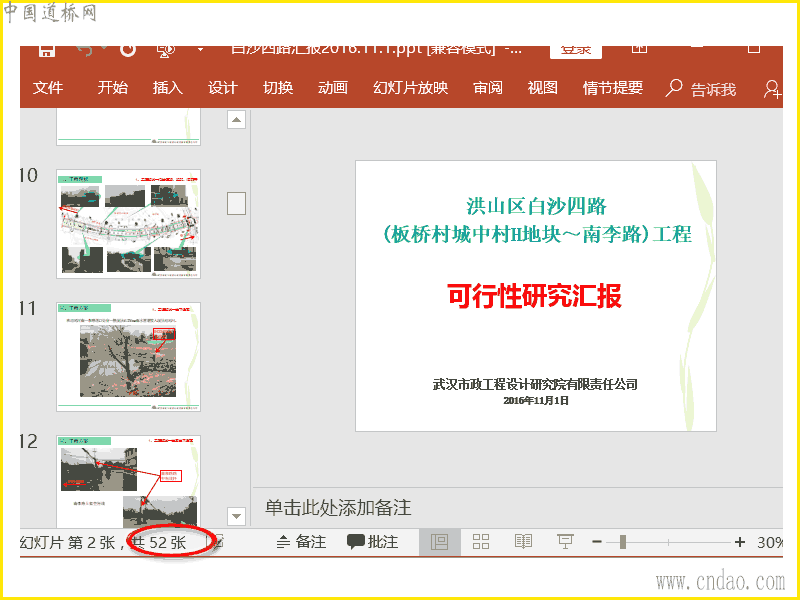Start slide show view icon
This screenshot has height=600, width=800.
(565, 542)
